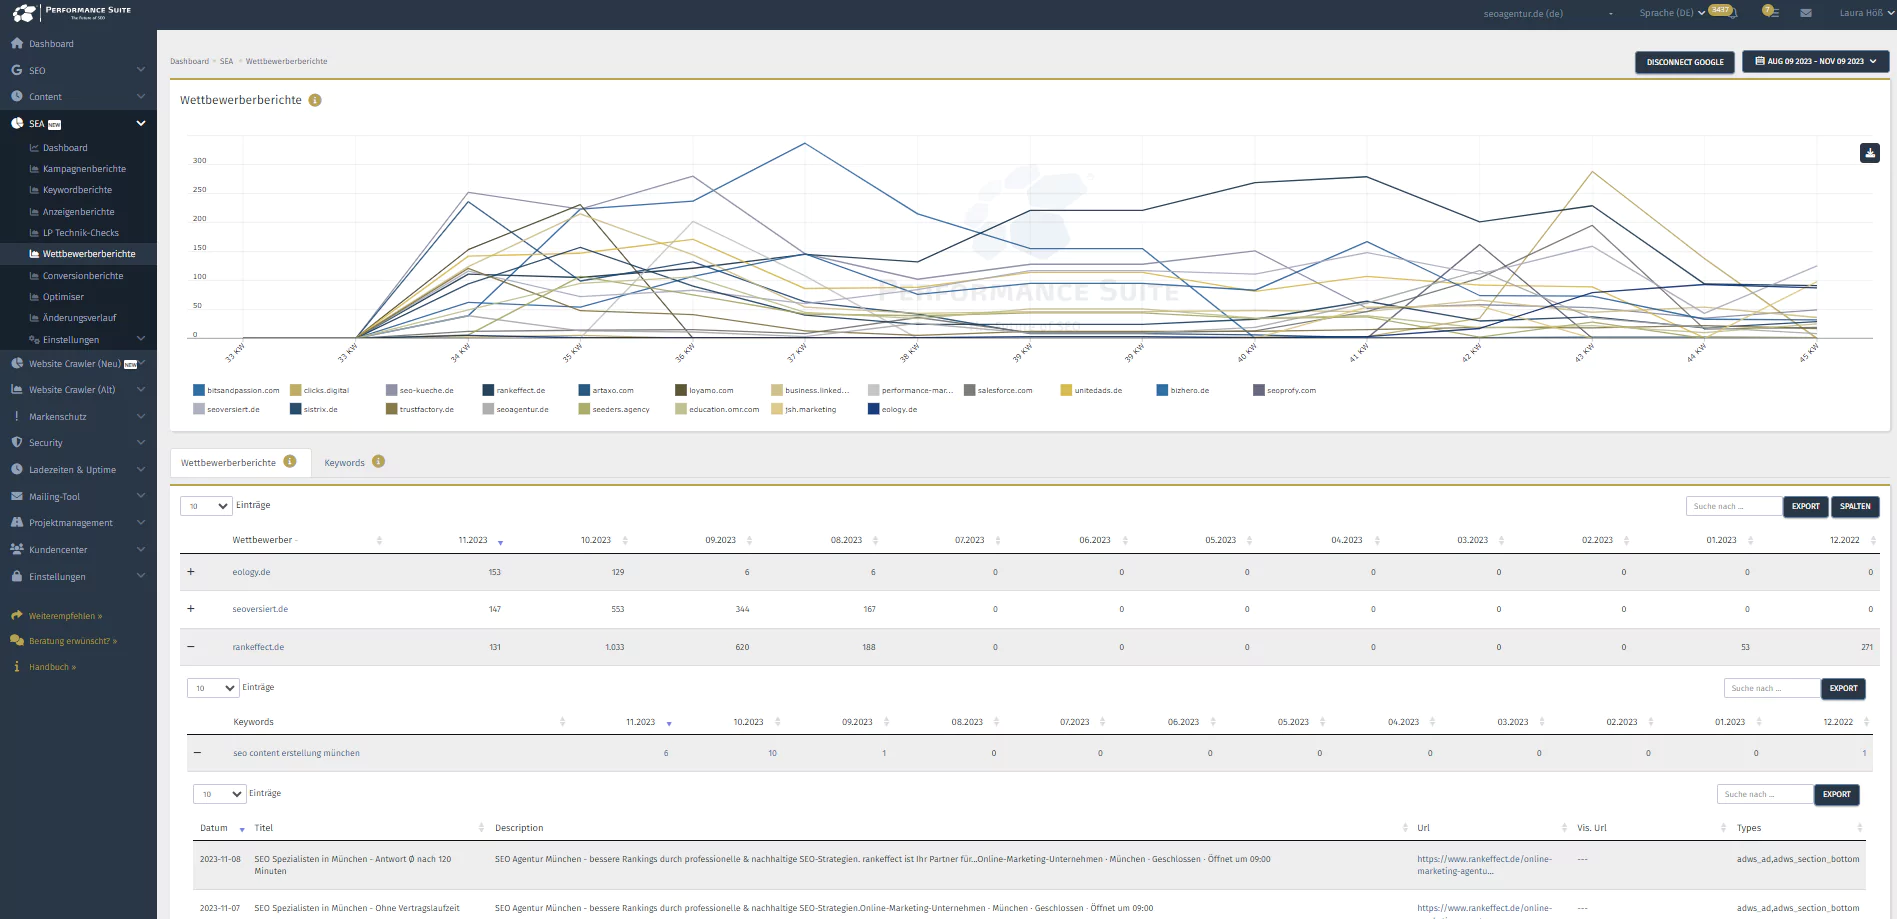Image resolution: width=1897 pixels, height=919 pixels.
Task: Download the chart via download icon
Action: click(1870, 153)
